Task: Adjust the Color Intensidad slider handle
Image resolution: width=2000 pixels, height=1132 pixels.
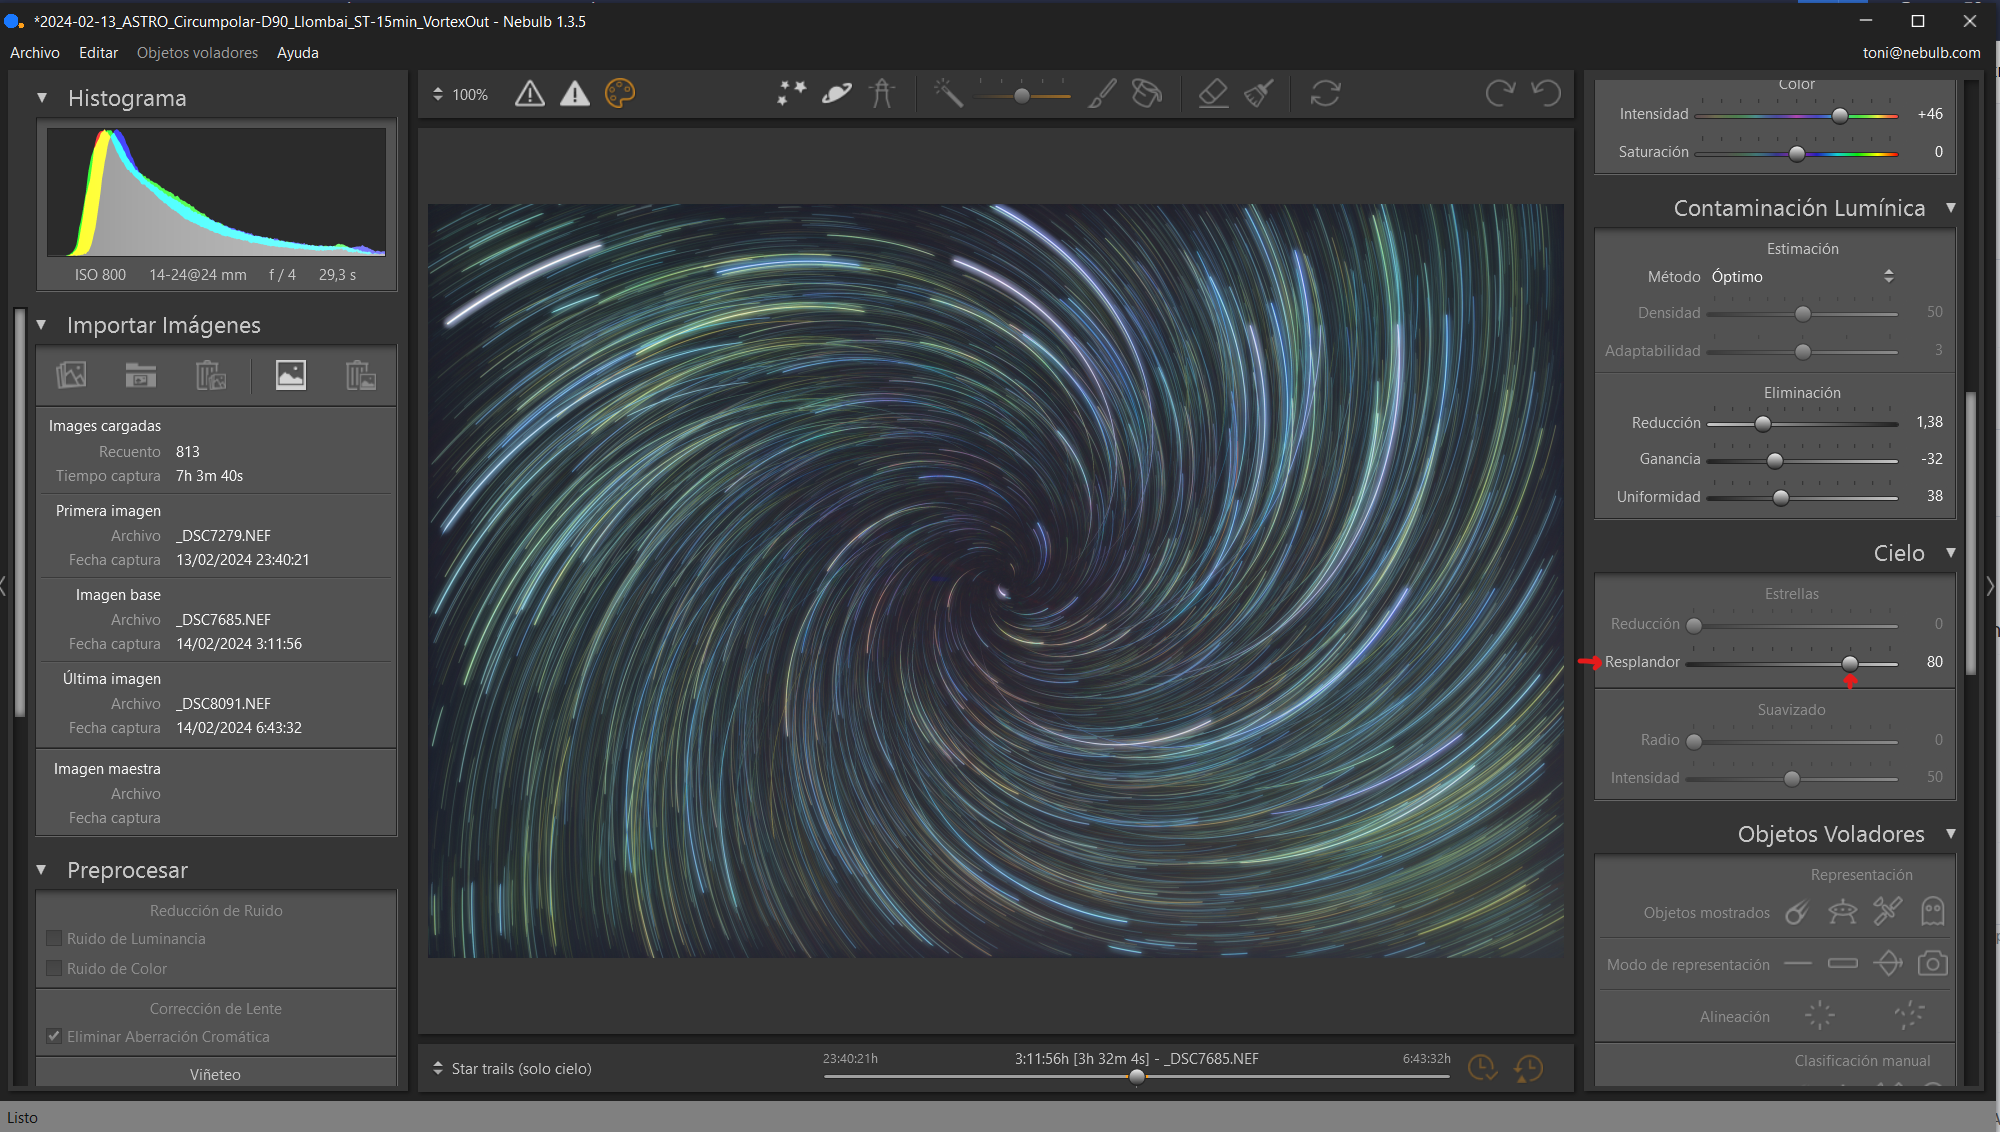Action: tap(1840, 115)
